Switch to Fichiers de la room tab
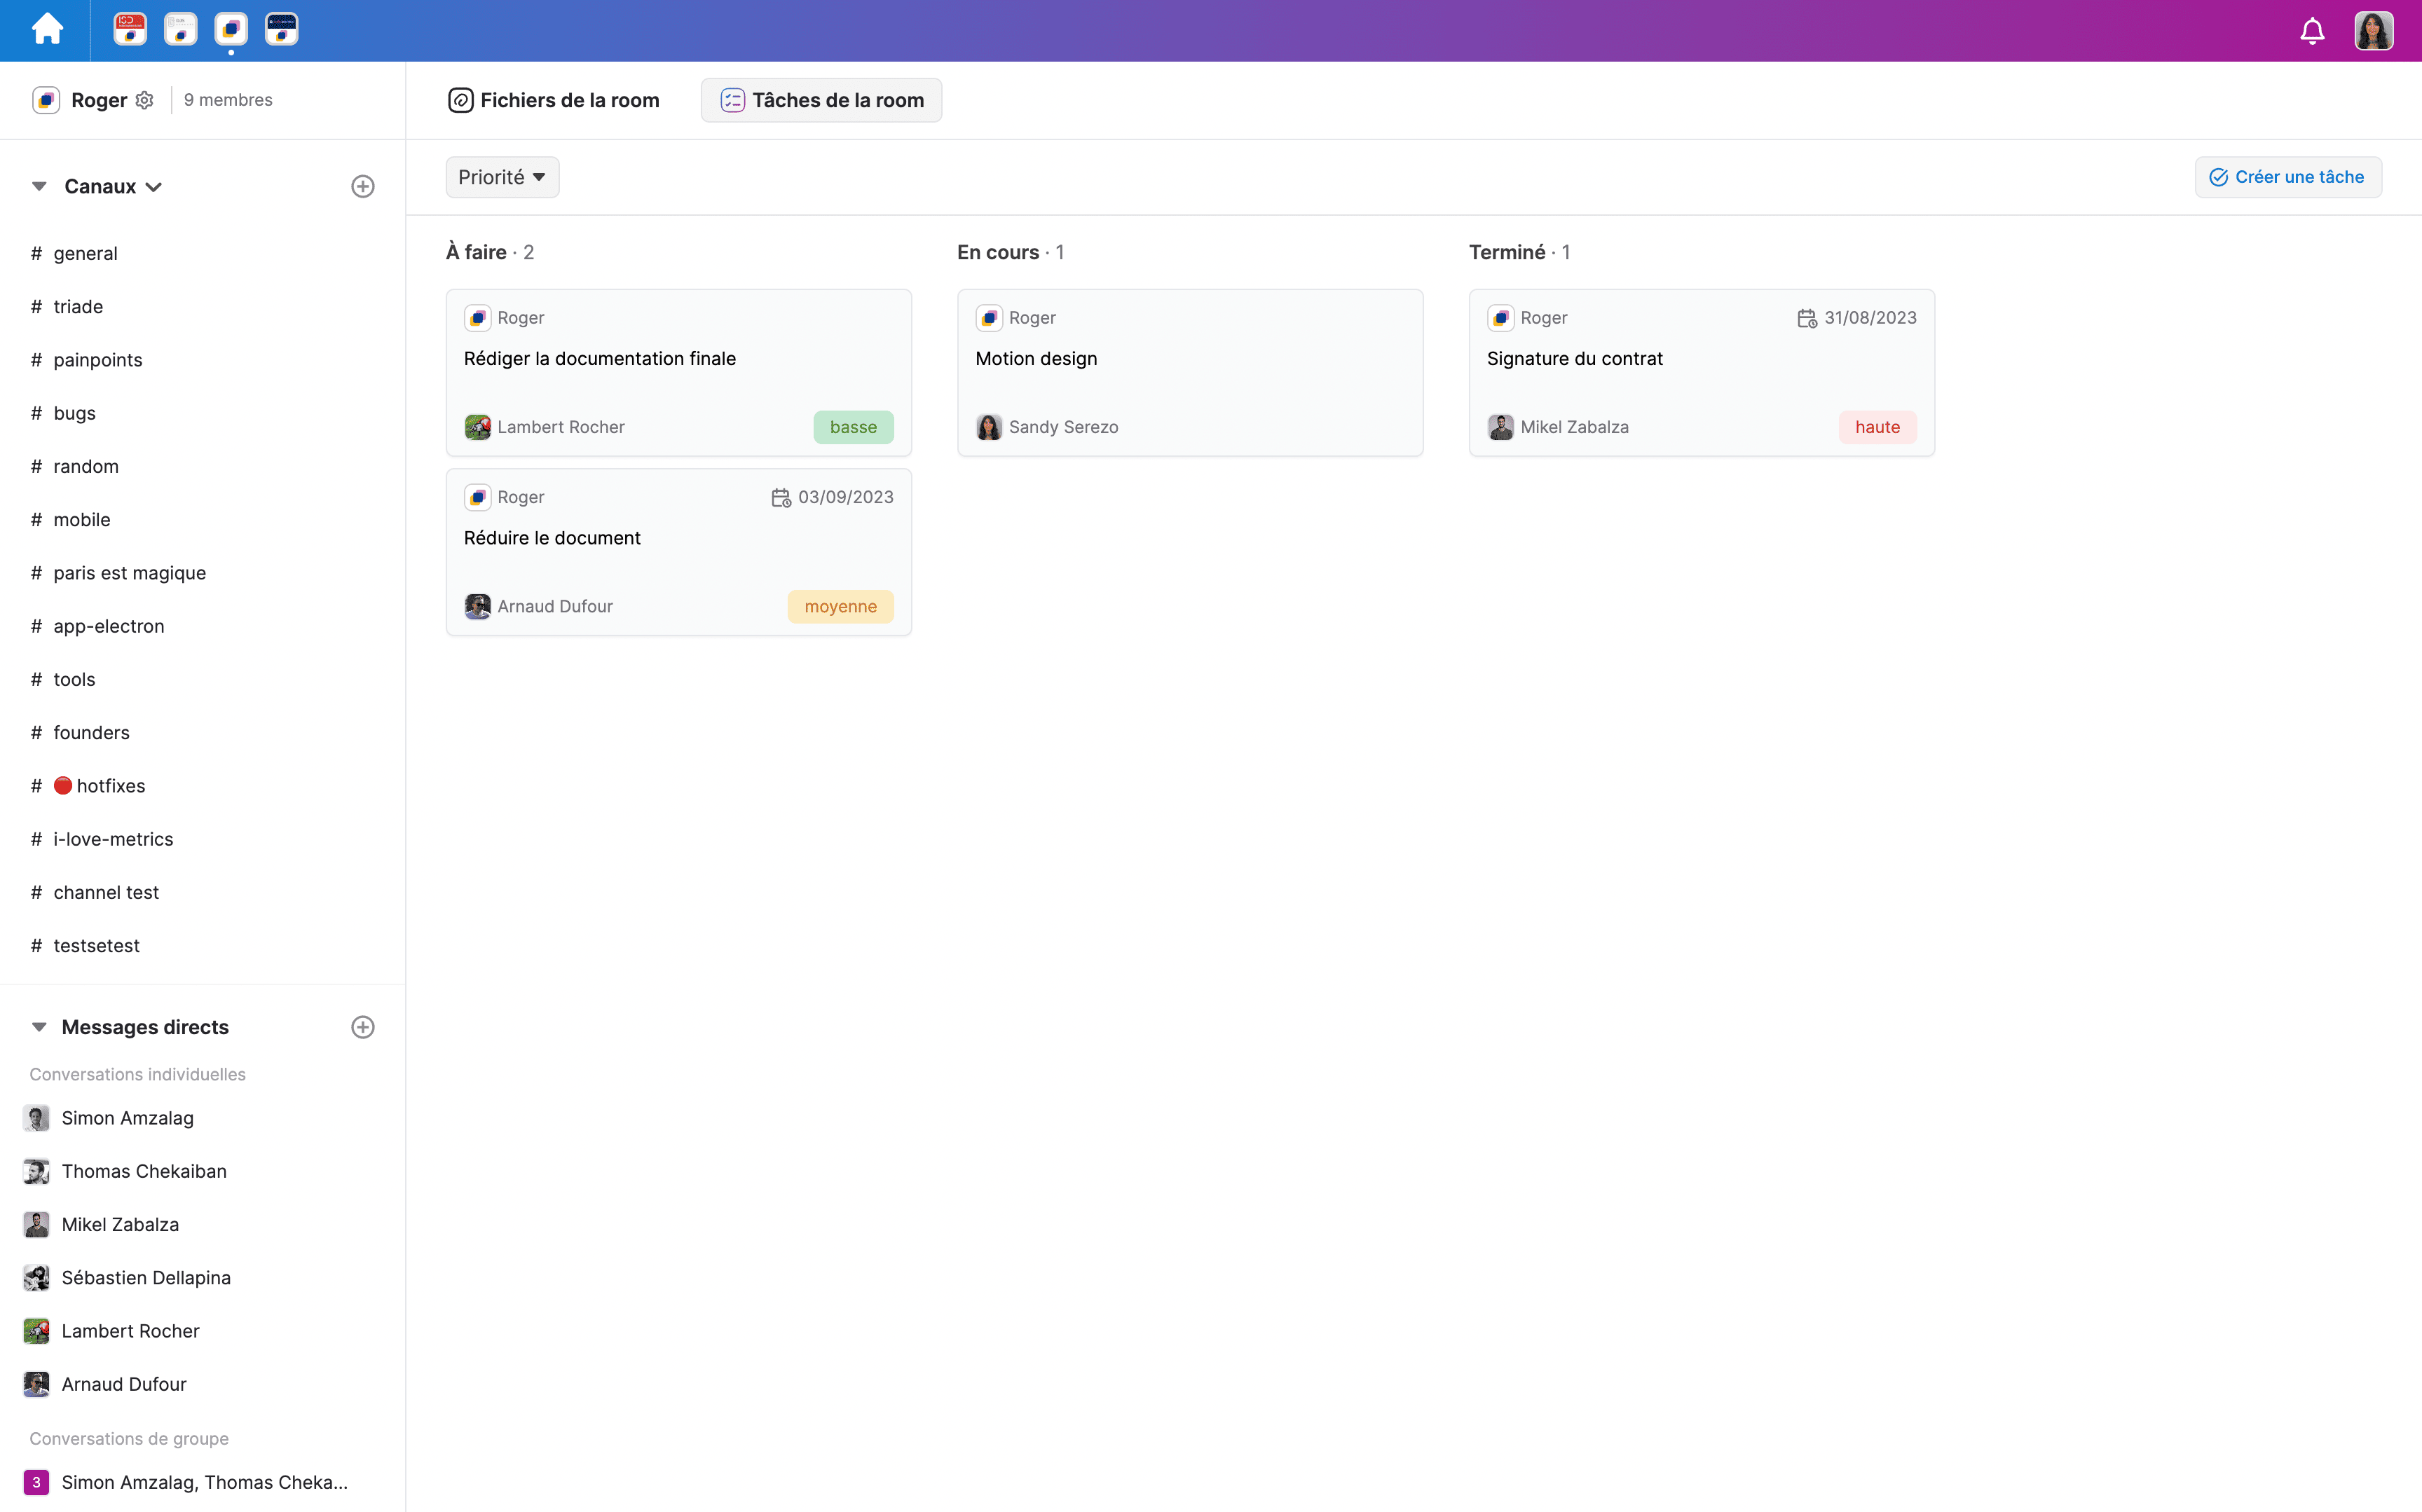 pyautogui.click(x=554, y=100)
